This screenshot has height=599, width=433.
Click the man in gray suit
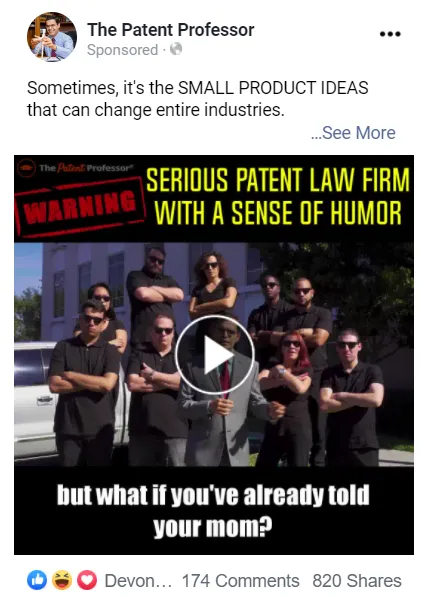coord(224,397)
